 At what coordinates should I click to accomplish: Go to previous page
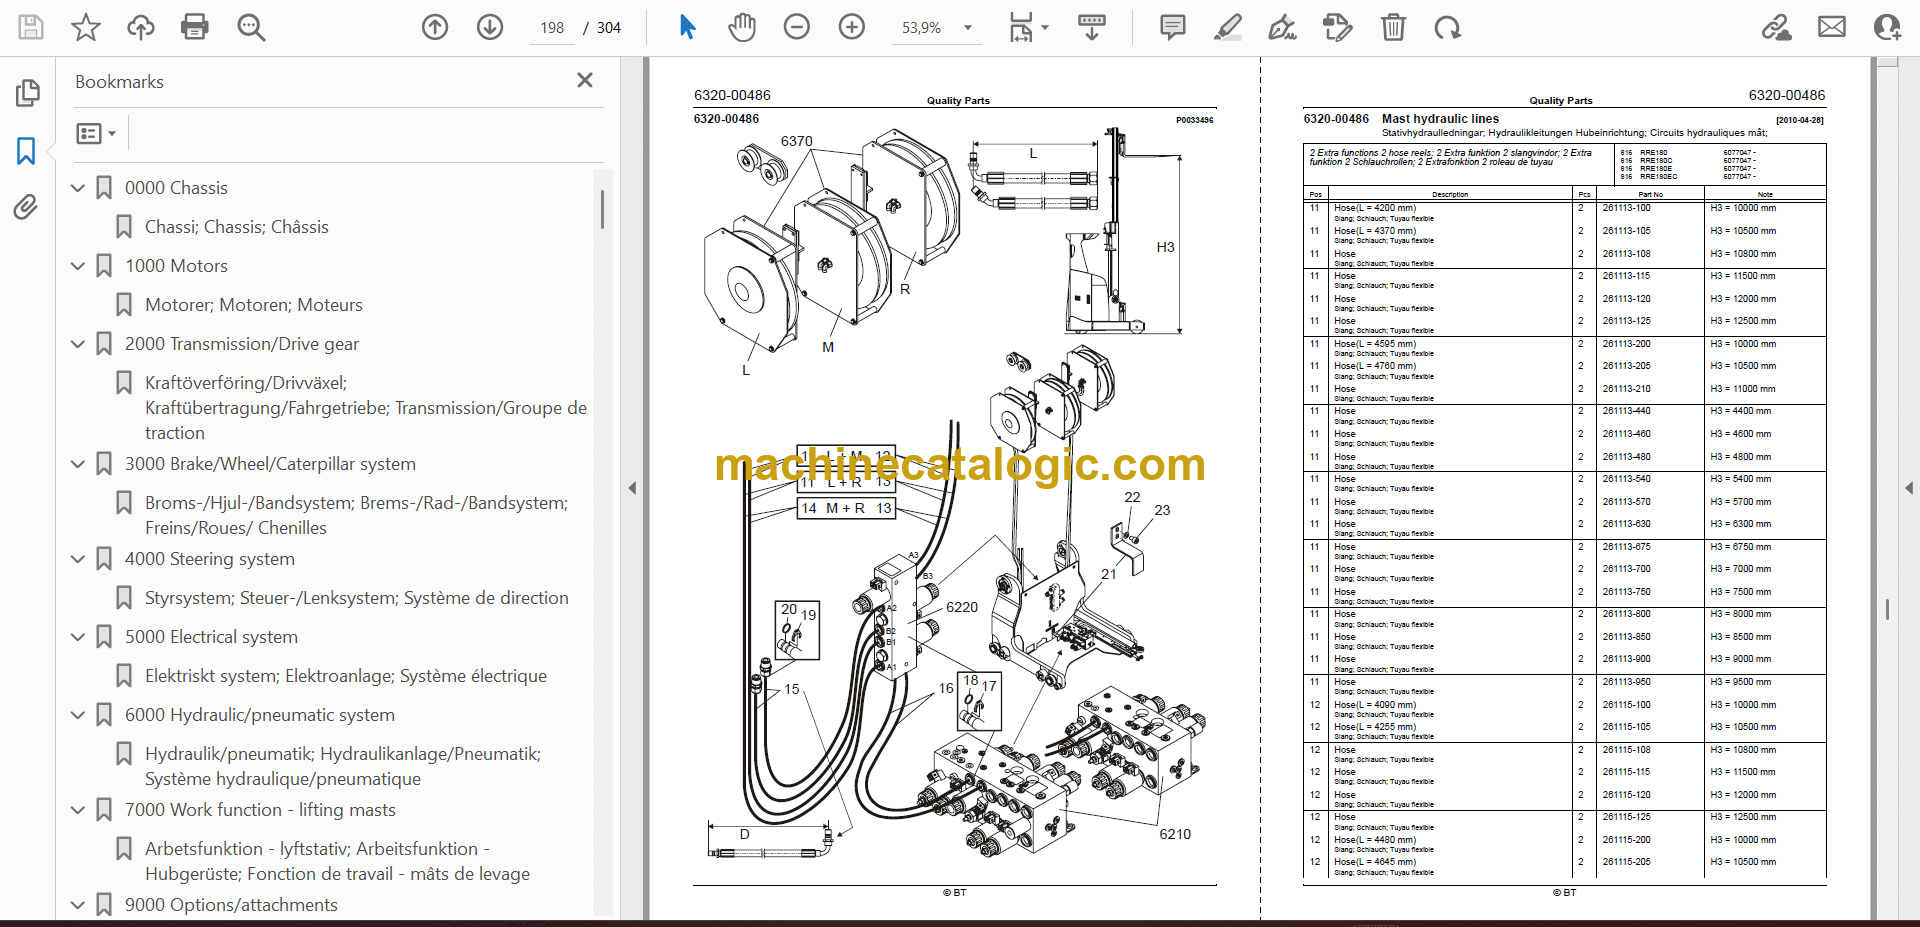tap(435, 27)
